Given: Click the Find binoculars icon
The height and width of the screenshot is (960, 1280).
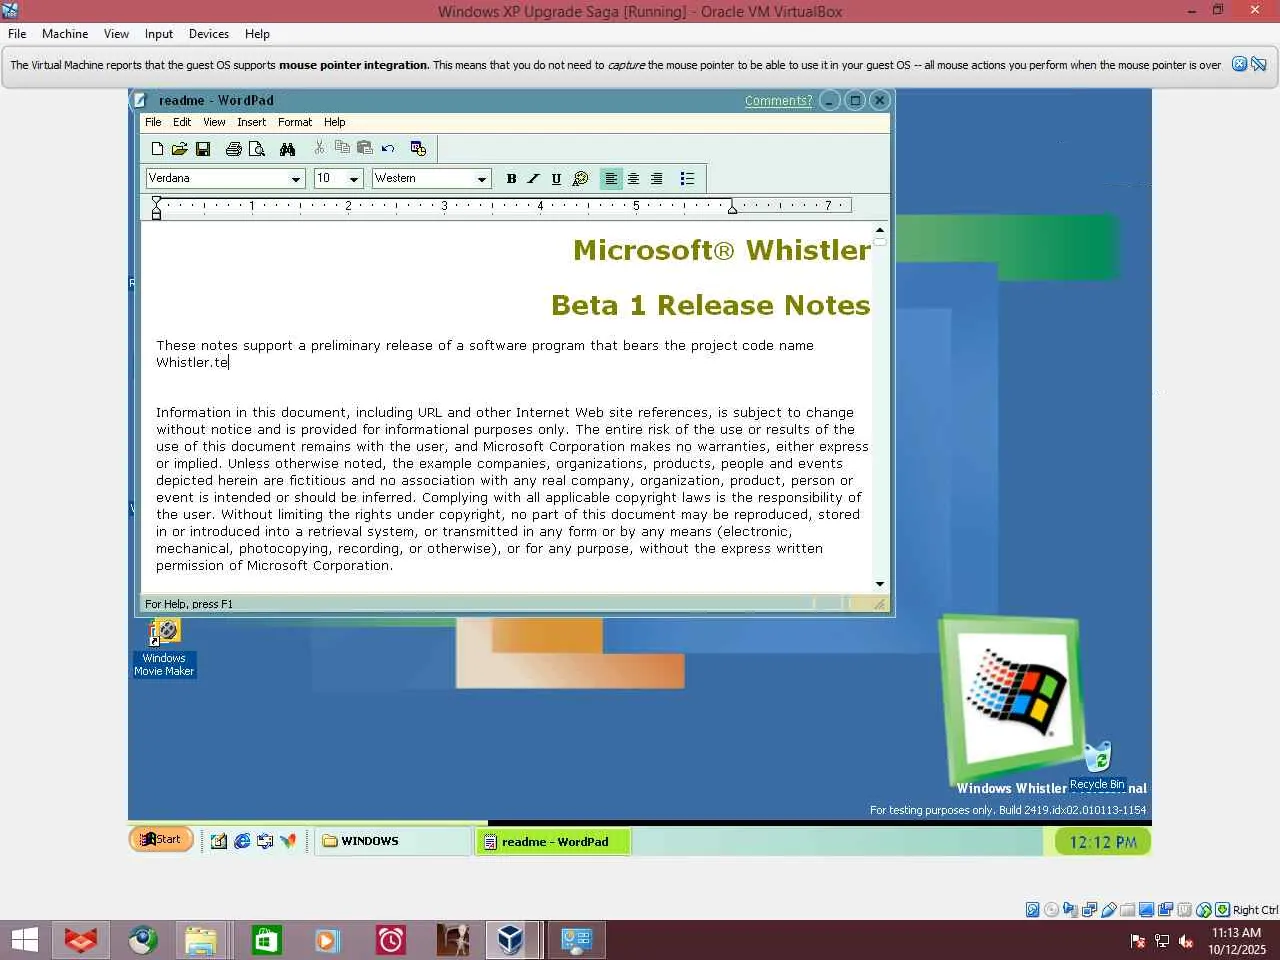Looking at the screenshot, I should pos(288,149).
